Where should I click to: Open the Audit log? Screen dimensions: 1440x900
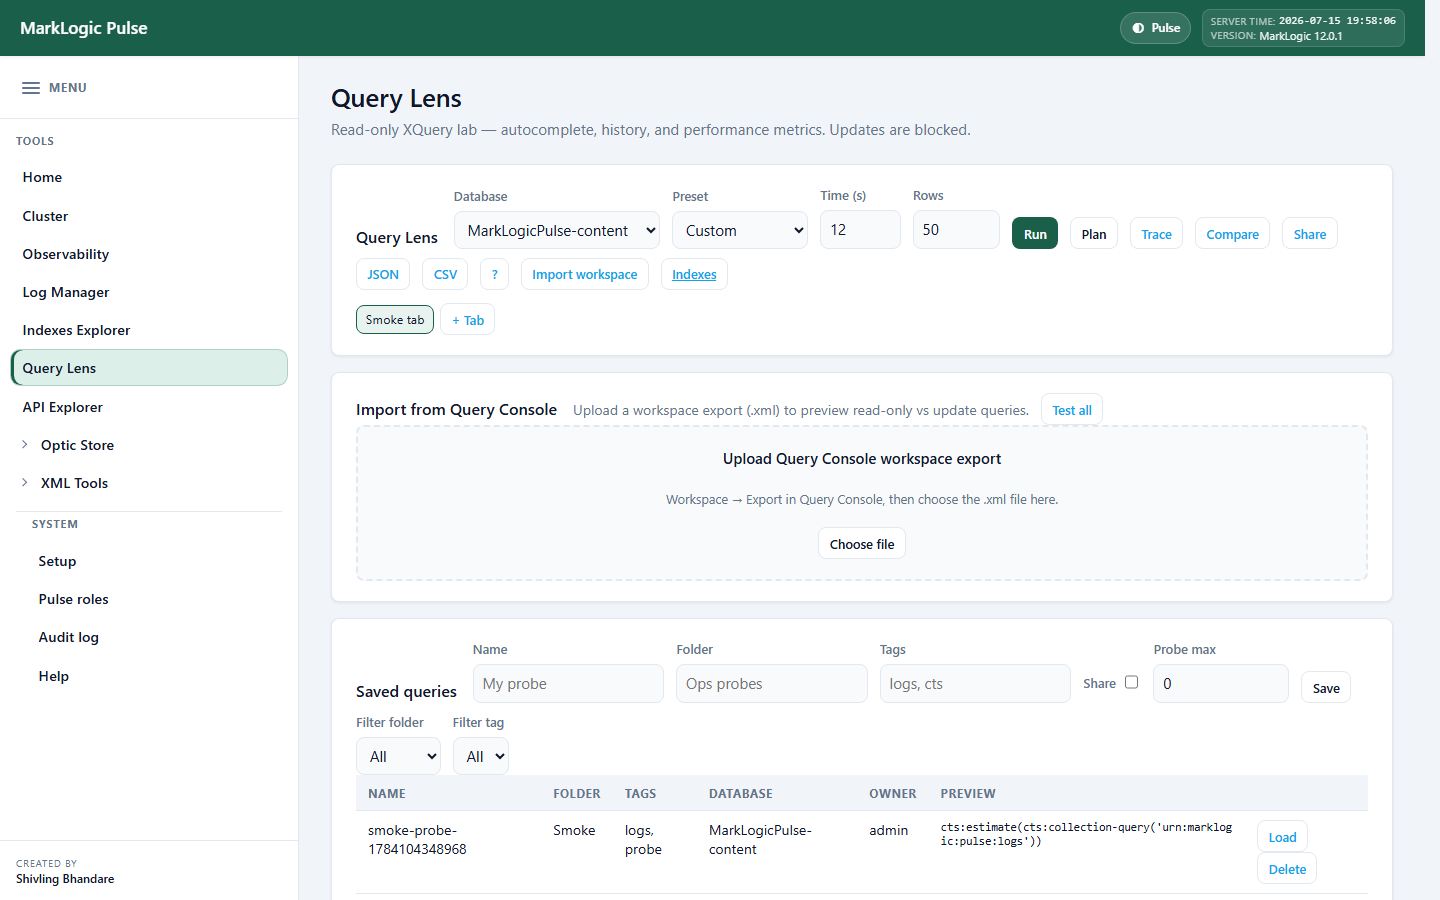pos(68,637)
